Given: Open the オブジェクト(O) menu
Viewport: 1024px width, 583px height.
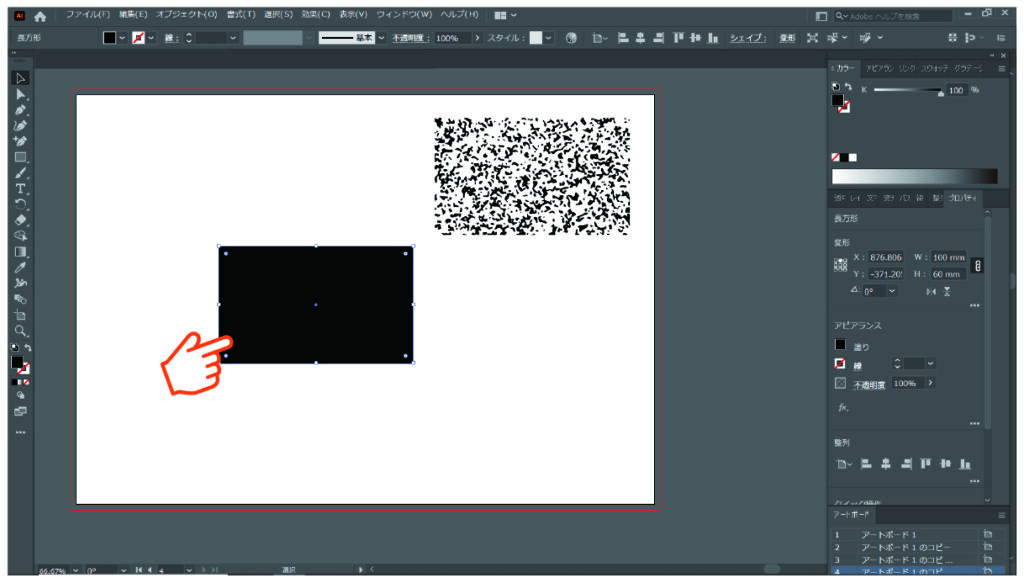Looking at the screenshot, I should tap(186, 14).
